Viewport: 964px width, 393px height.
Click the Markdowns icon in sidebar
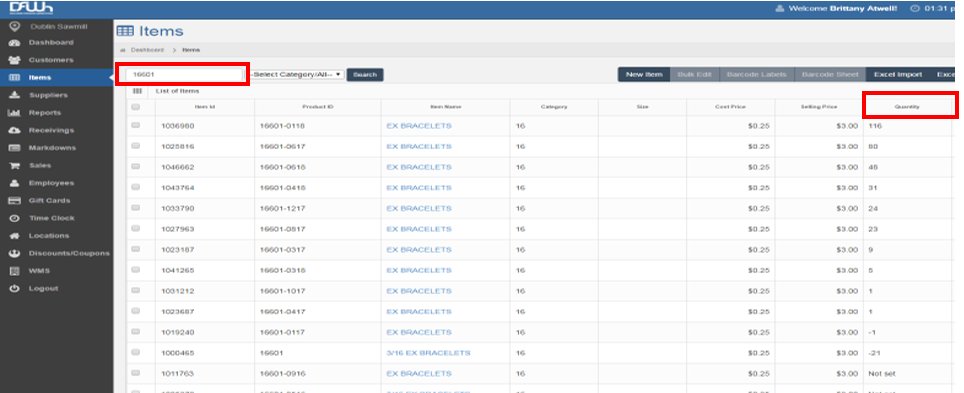pyautogui.click(x=15, y=148)
